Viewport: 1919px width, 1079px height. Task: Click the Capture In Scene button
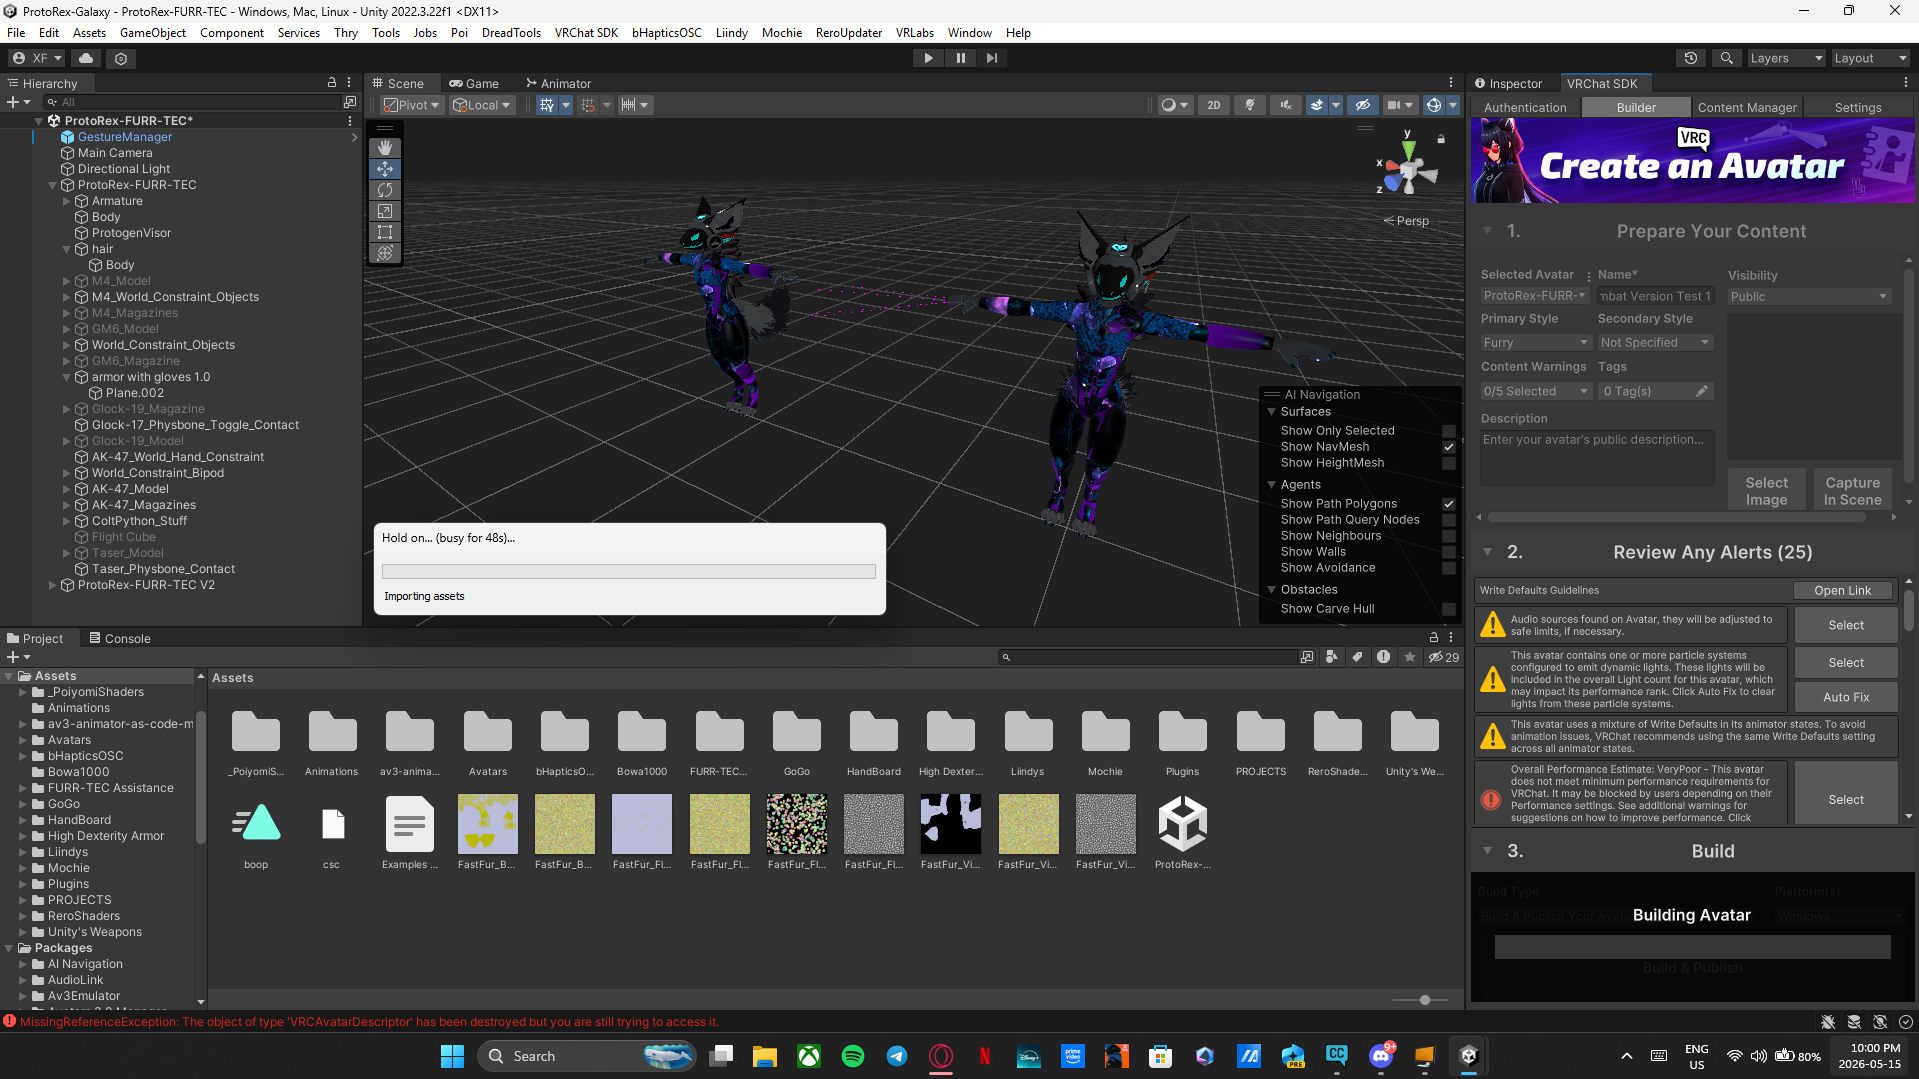coord(1852,490)
